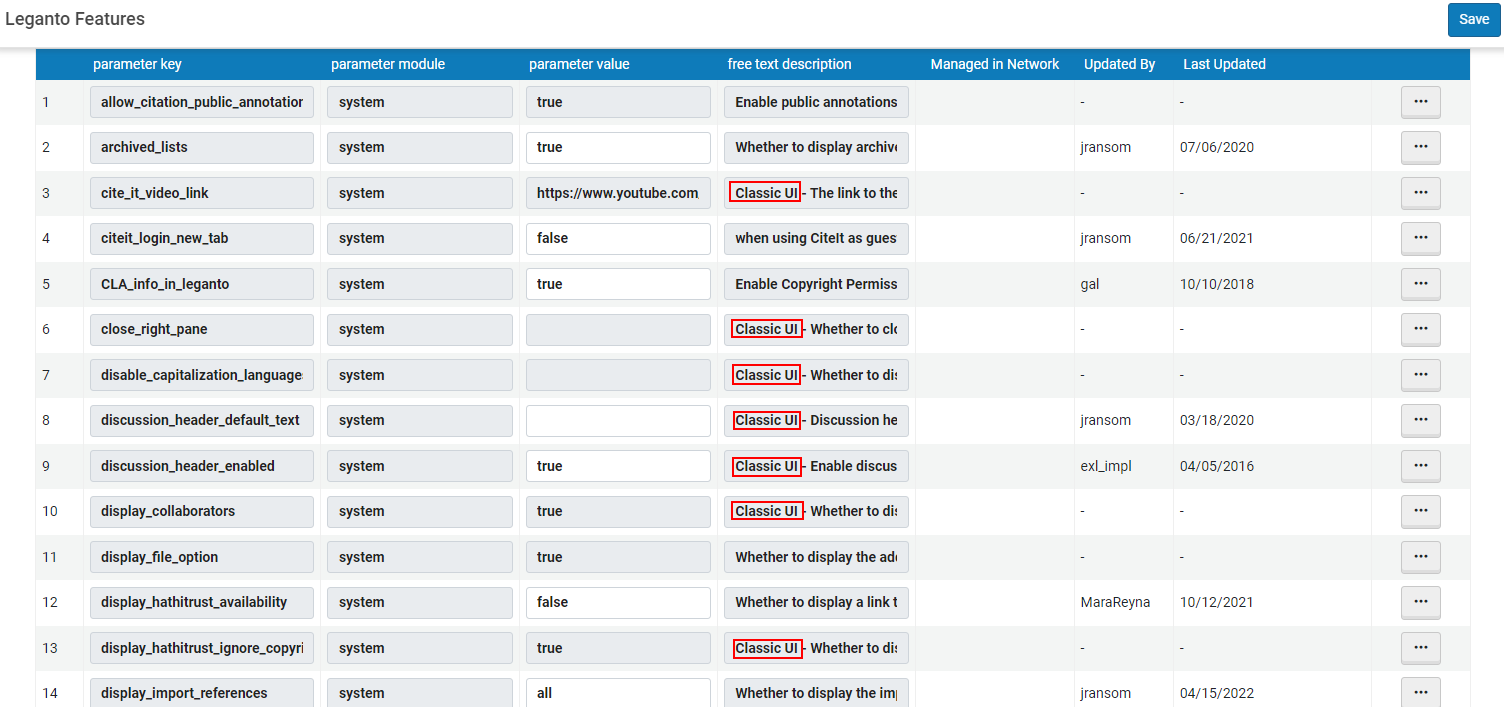This screenshot has width=1504, height=707.
Task: Open row actions for display_import_references
Action: click(x=1420, y=693)
